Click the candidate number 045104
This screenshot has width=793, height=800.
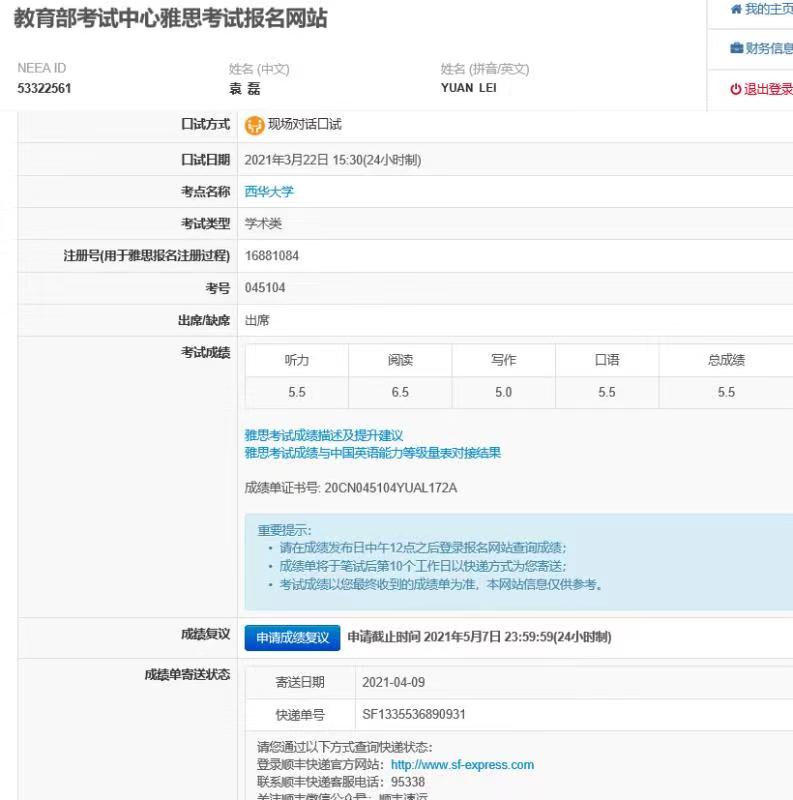pos(265,288)
